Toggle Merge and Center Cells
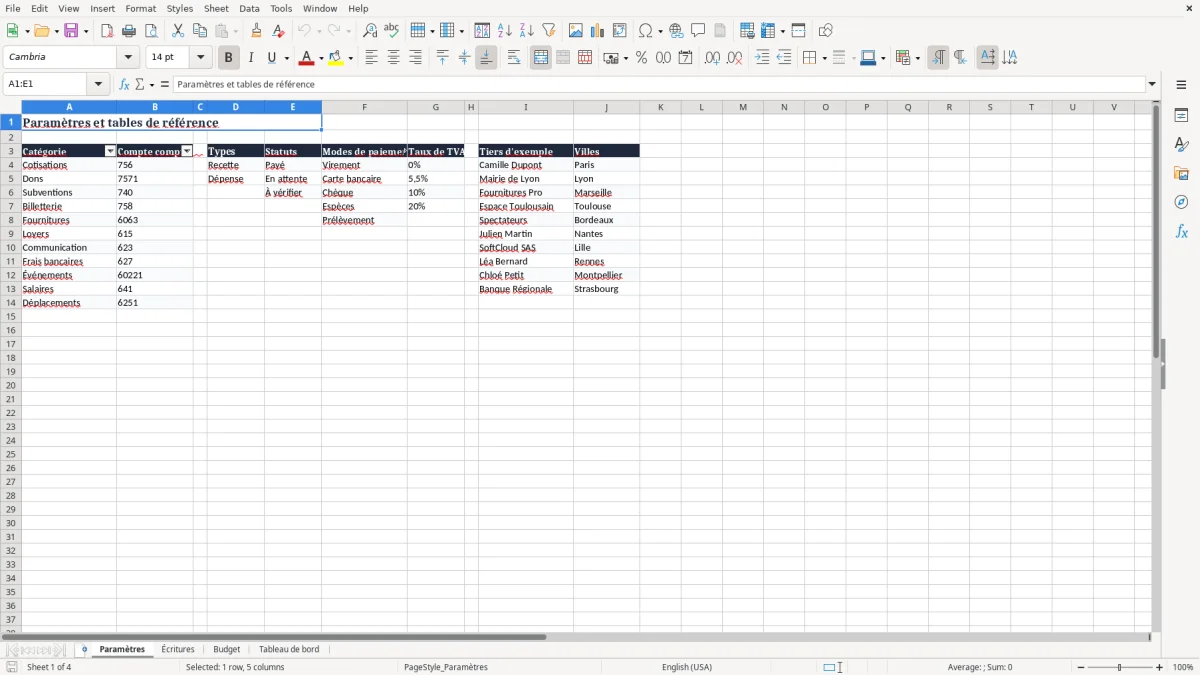 point(541,58)
